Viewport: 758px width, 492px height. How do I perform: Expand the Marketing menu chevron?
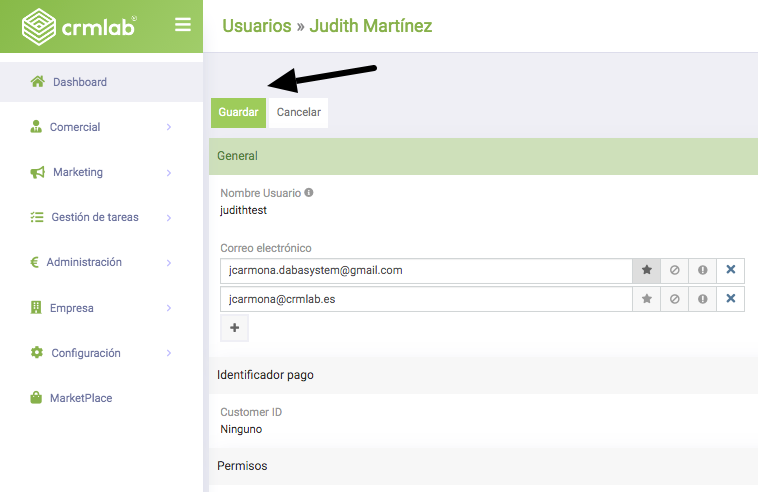(x=169, y=173)
